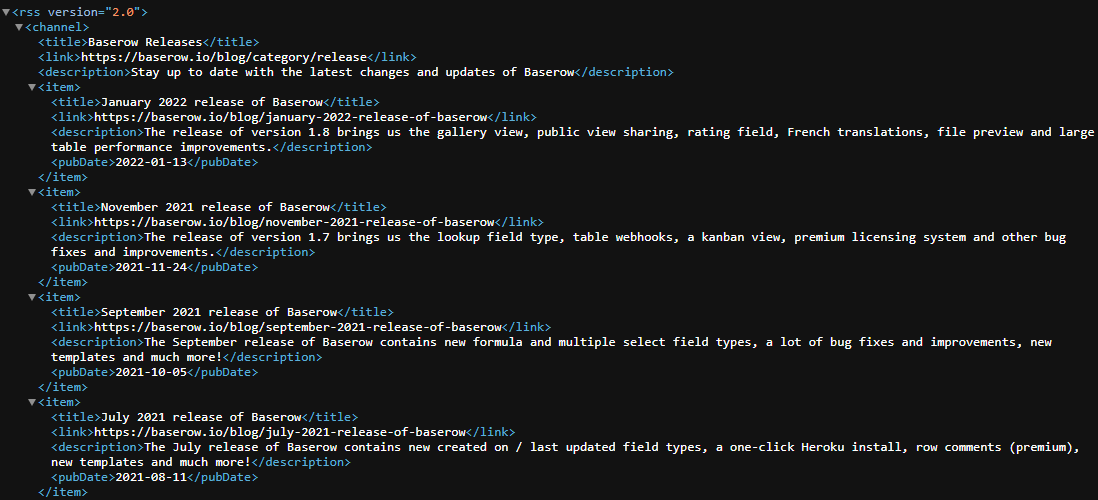This screenshot has width=1098, height=500.
Task: Collapse the channel element triangle
Action: [19, 27]
